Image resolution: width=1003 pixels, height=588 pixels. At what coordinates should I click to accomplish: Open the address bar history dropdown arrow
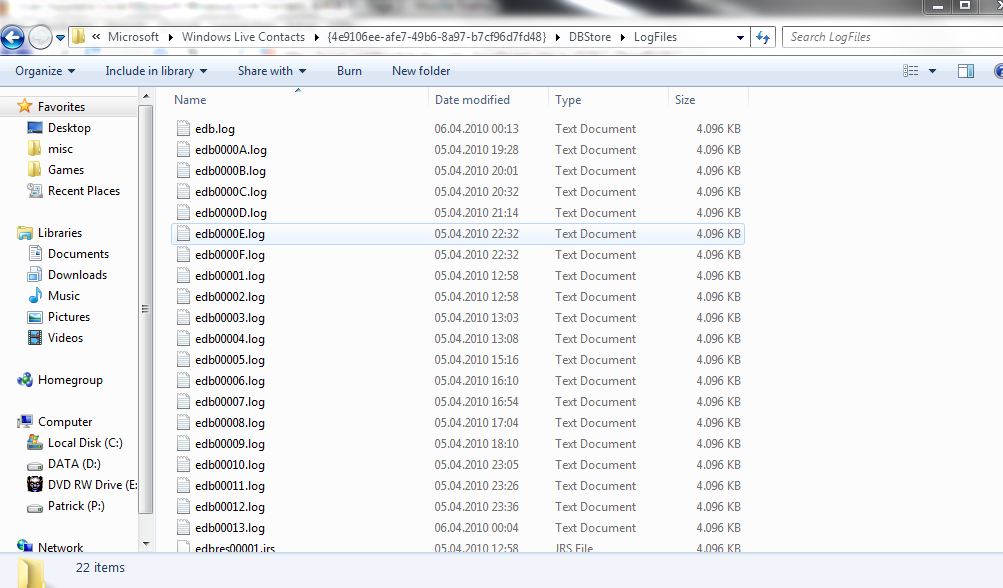coord(740,37)
